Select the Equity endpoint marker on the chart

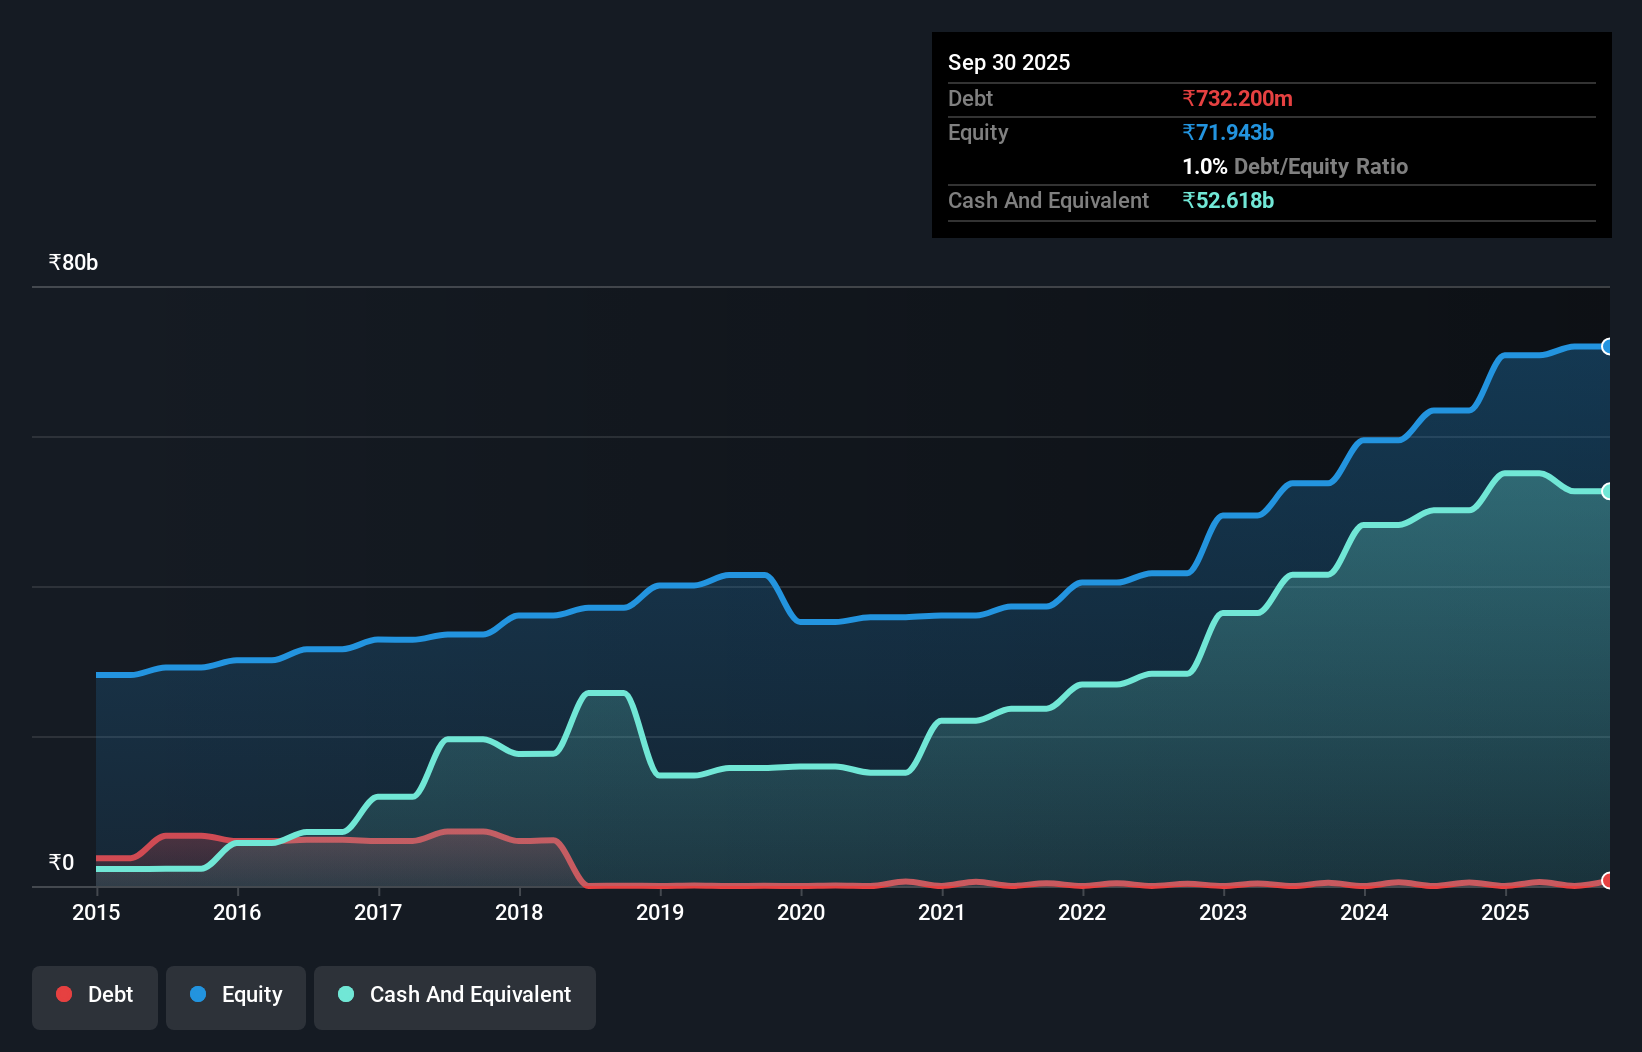(x=1608, y=346)
